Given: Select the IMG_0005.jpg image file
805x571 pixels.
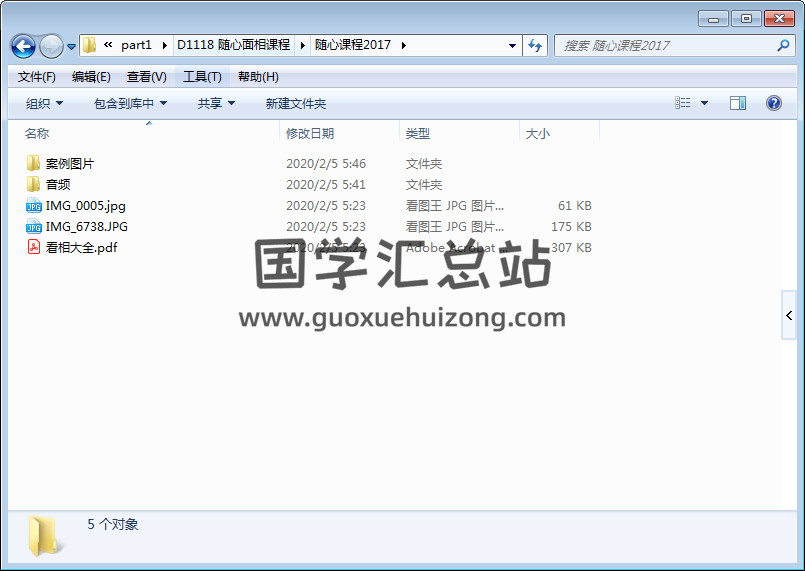Looking at the screenshot, I should point(85,206).
